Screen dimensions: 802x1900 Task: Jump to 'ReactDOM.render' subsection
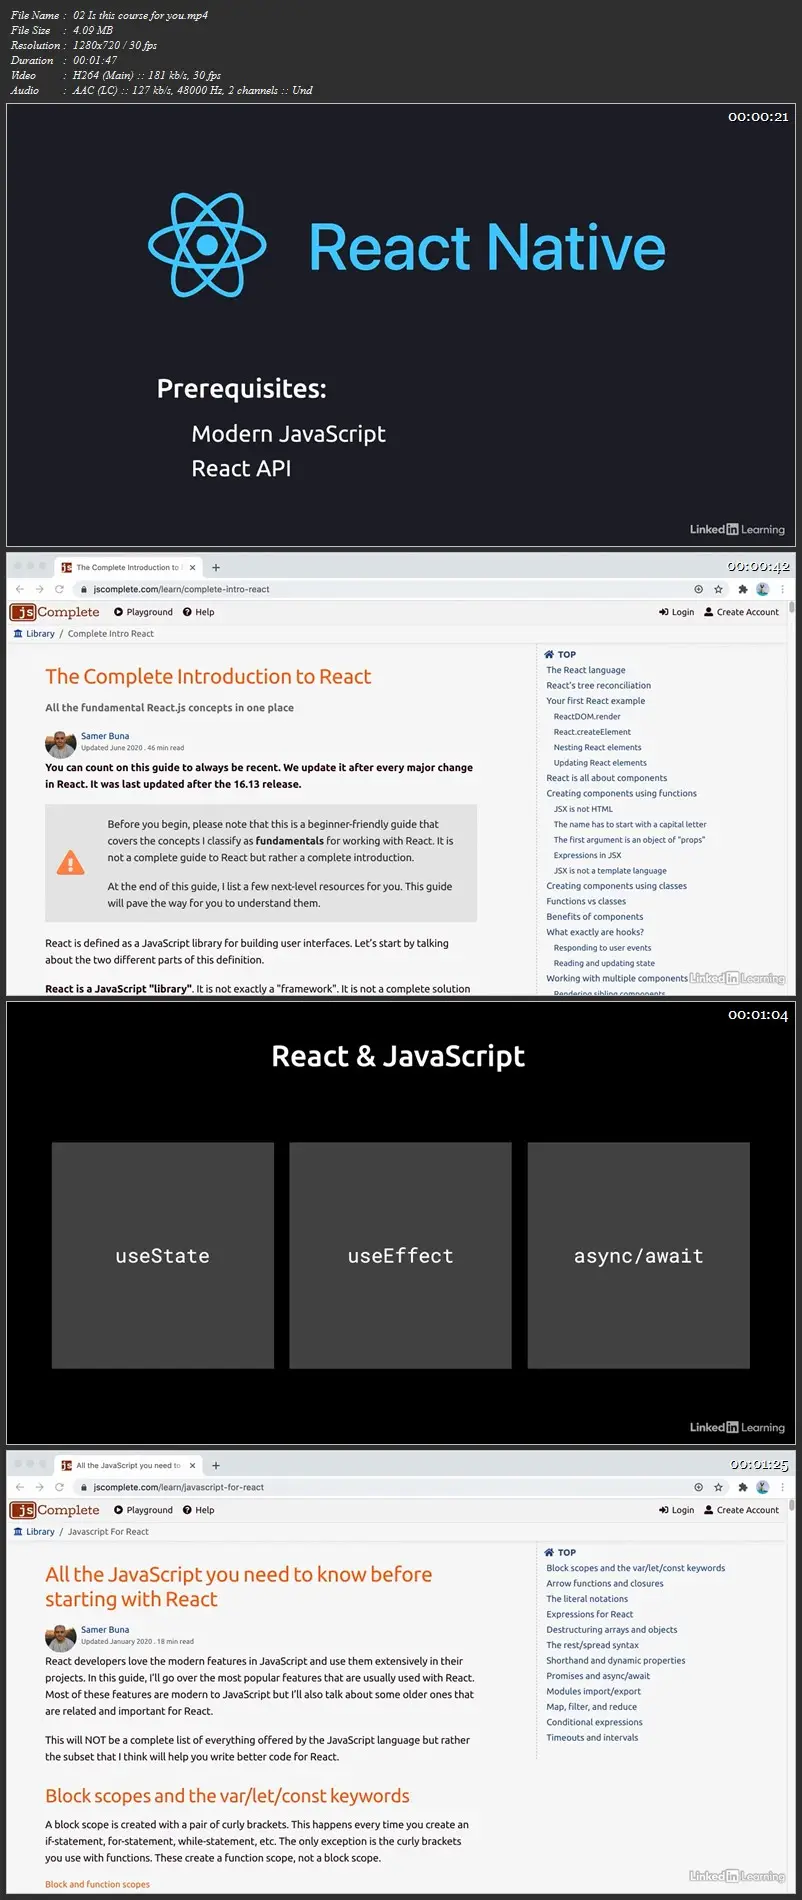click(587, 717)
